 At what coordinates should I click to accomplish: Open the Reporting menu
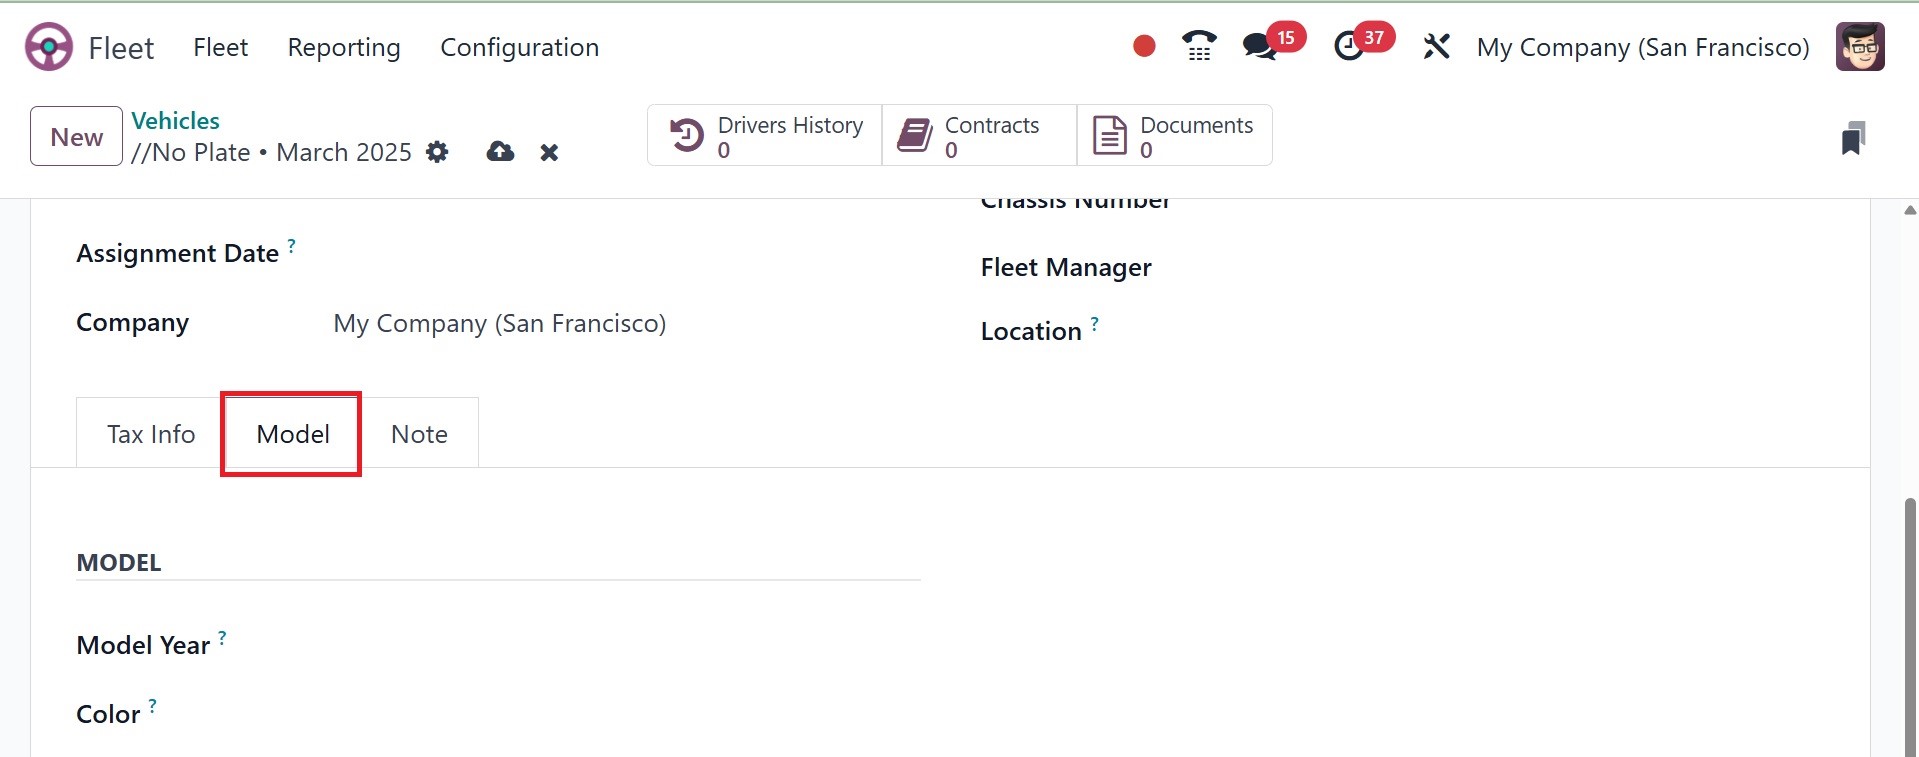[x=344, y=47]
